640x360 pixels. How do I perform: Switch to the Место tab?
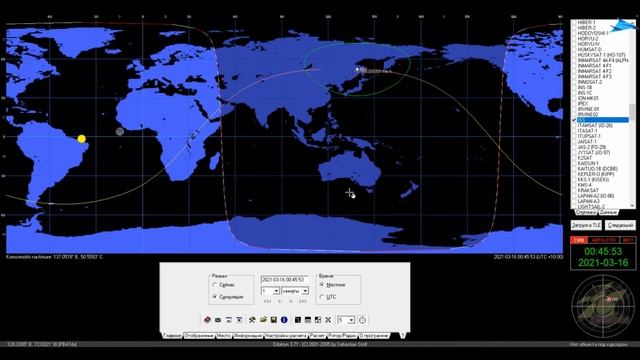tap(224, 336)
